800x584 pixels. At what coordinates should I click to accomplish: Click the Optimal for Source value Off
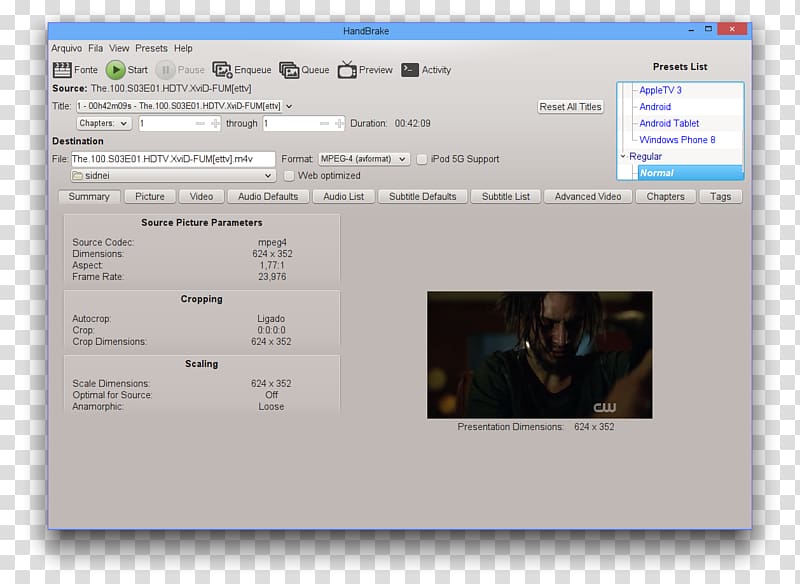click(271, 395)
